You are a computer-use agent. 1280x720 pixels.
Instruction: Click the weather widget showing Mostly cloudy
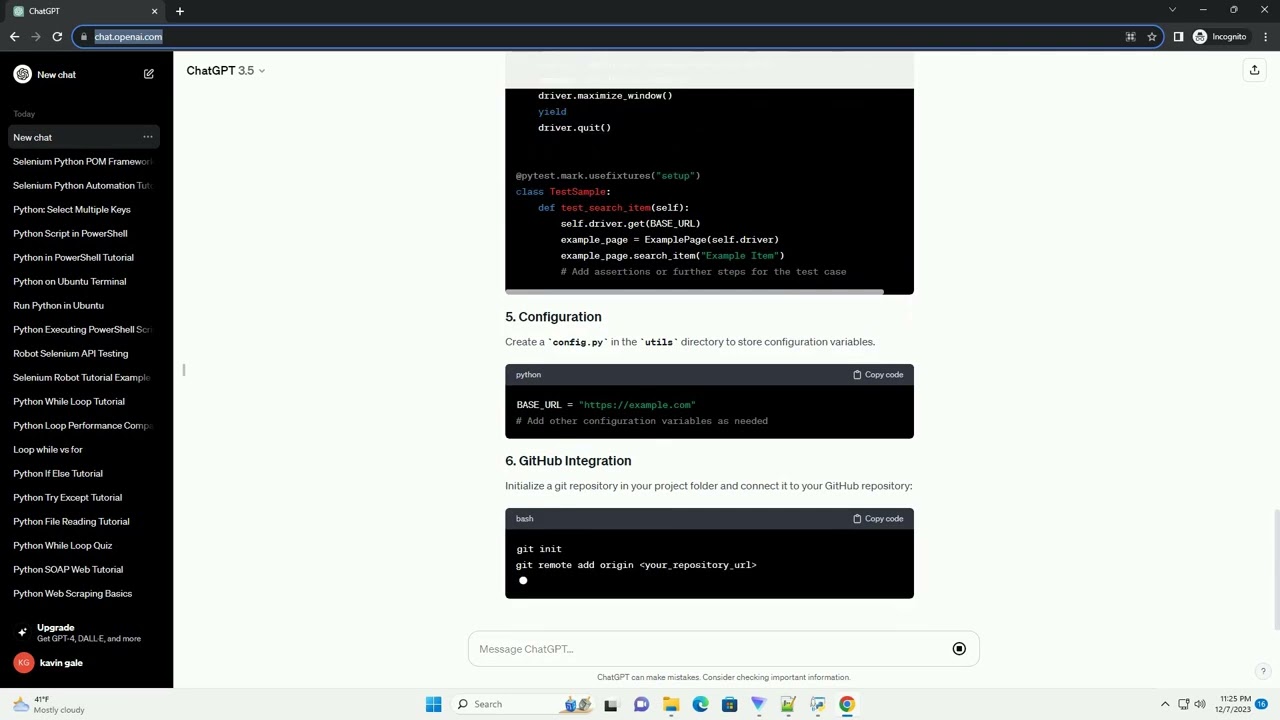click(x=48, y=704)
